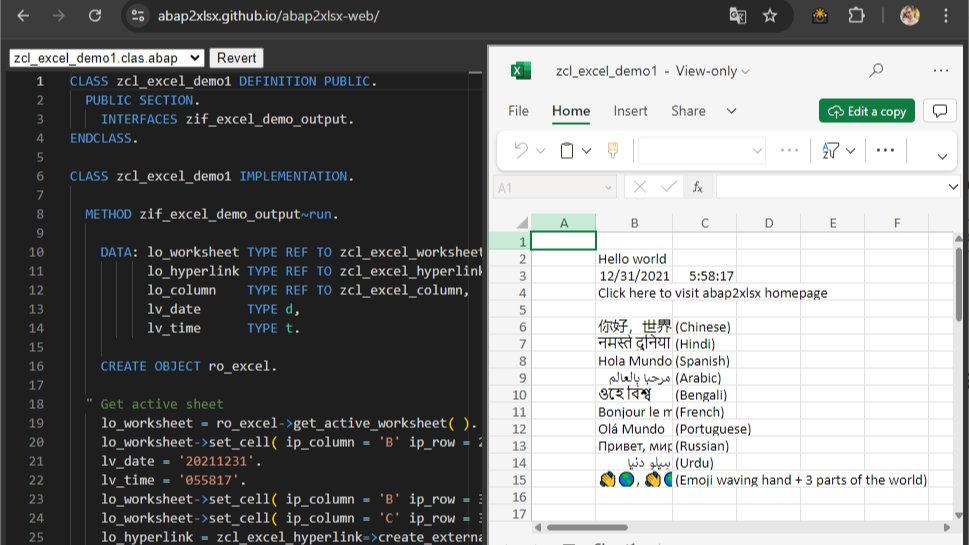Open site information icon in address bar
The width and height of the screenshot is (969, 545).
pyautogui.click(x=138, y=15)
